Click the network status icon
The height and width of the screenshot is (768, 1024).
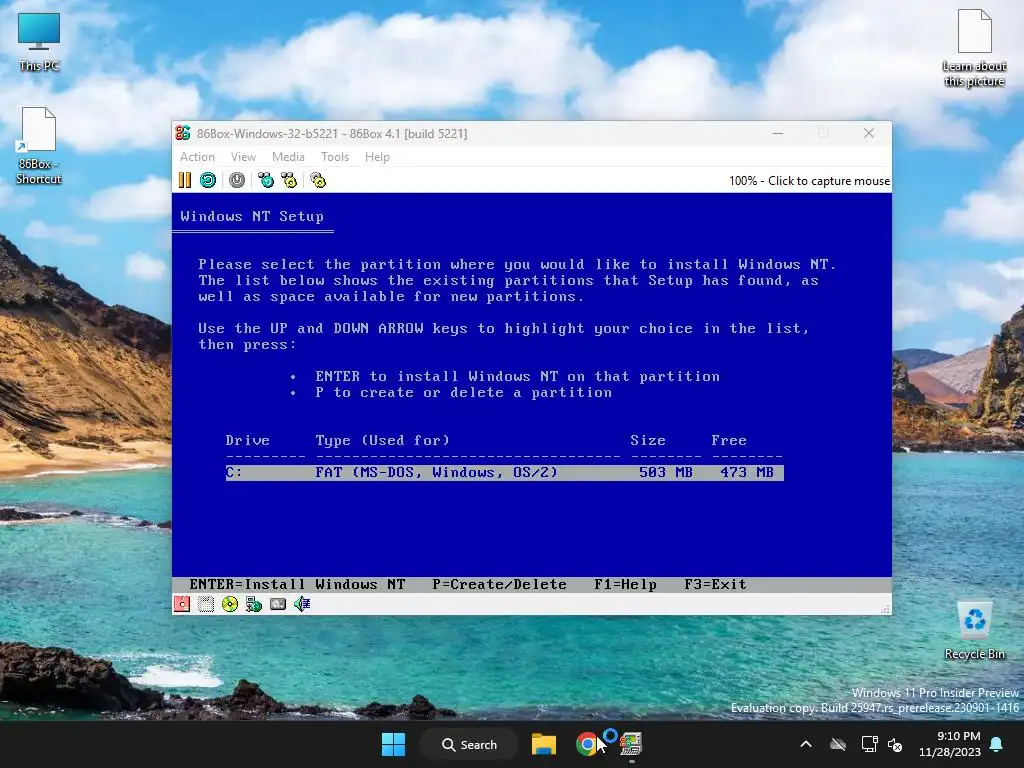pos(253,604)
